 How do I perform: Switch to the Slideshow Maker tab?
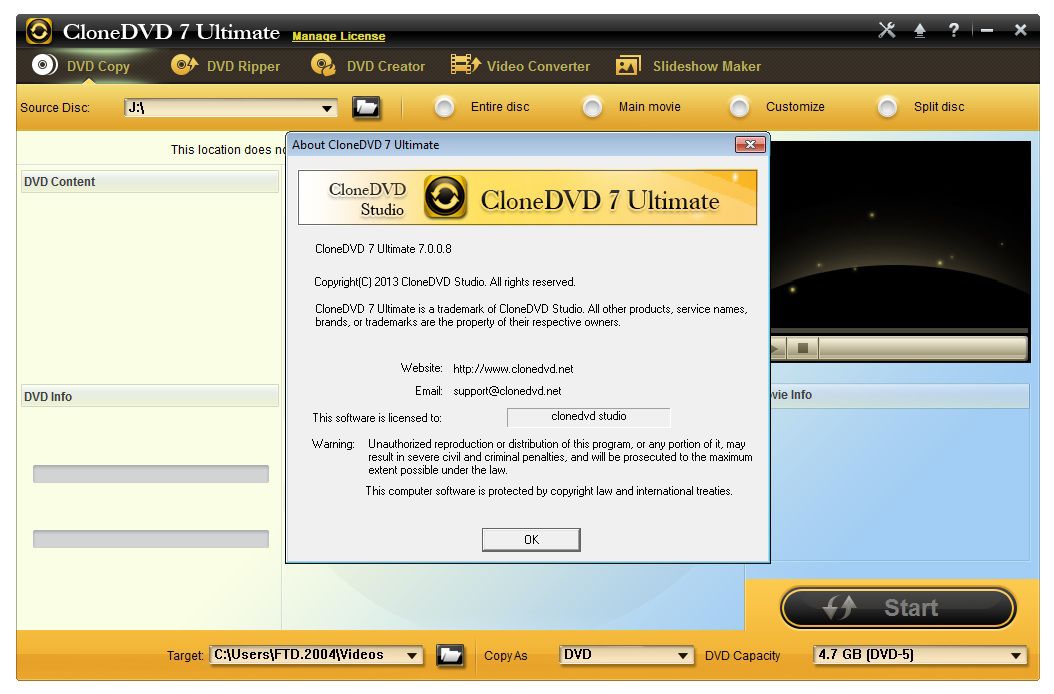pyautogui.click(x=688, y=66)
